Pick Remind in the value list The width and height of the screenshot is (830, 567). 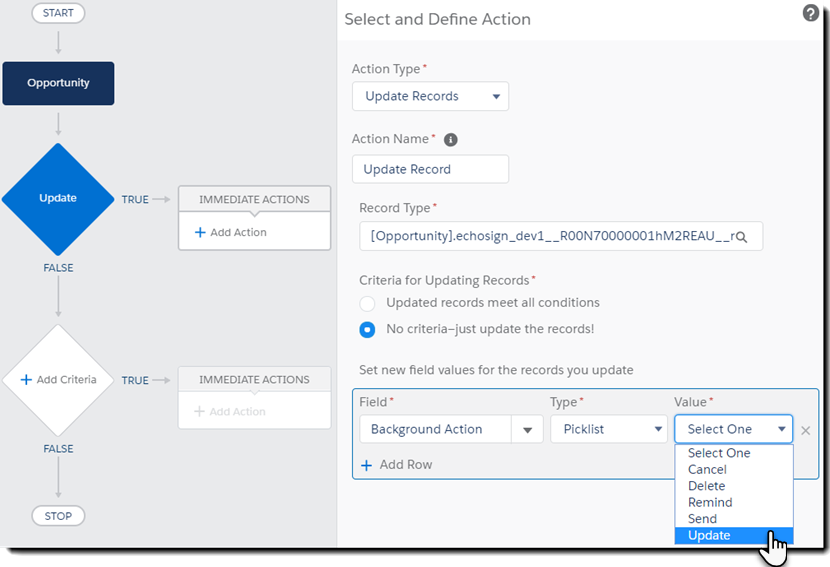pos(710,502)
